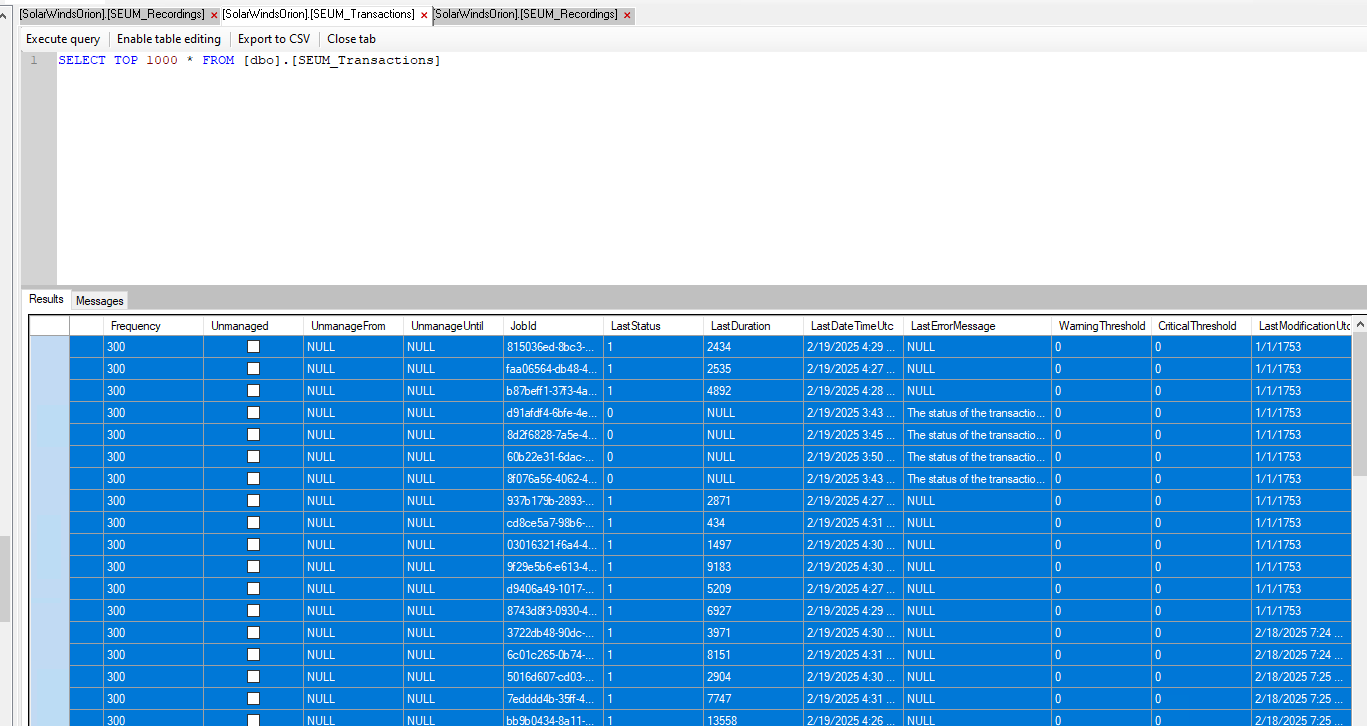Click the LastErrorMessage column header
The image size is (1367, 726).
(977, 326)
